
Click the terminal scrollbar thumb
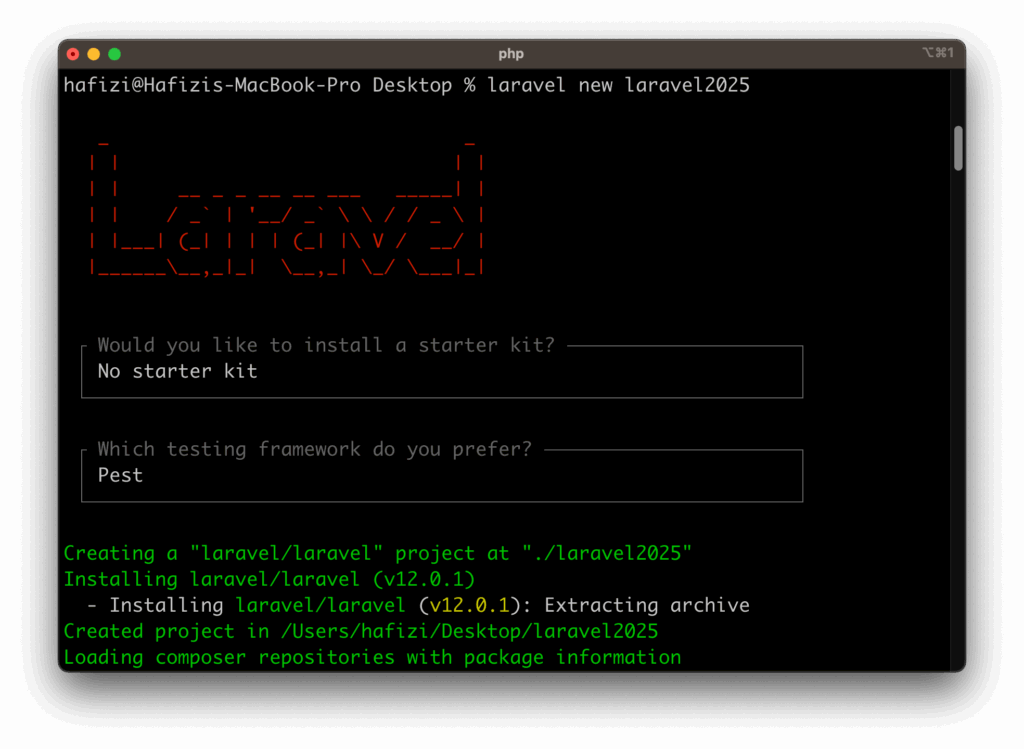tap(958, 148)
